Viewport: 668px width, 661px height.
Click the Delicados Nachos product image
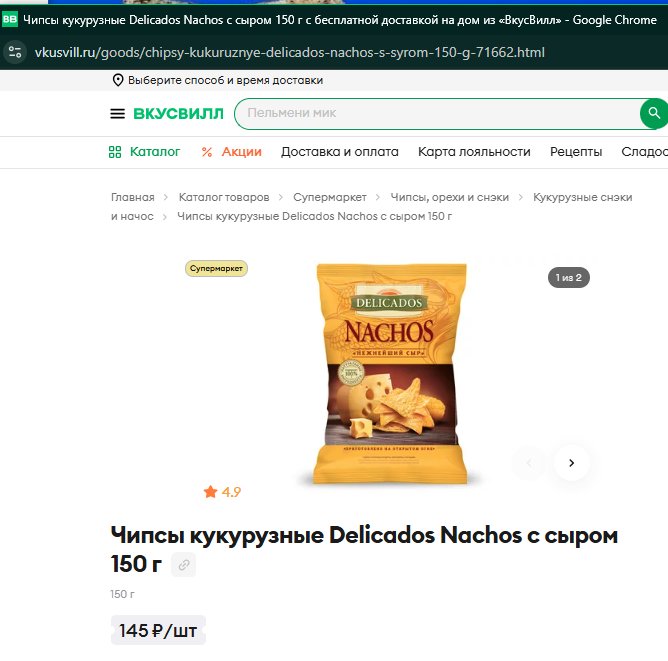point(390,374)
